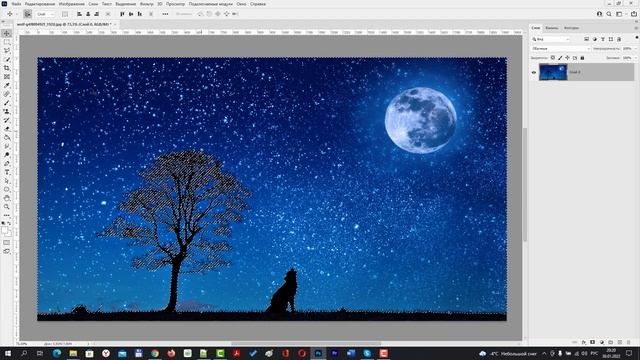
Task: Select the Gradient tool
Action: [x=7, y=138]
